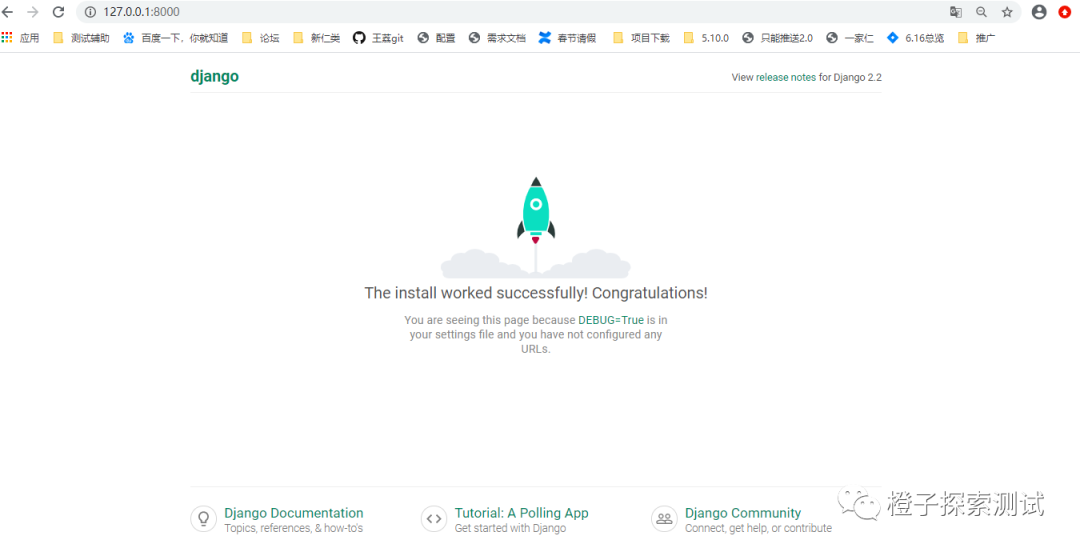The height and width of the screenshot is (552, 1080).
Task: Open Django Community link
Action: (x=742, y=513)
